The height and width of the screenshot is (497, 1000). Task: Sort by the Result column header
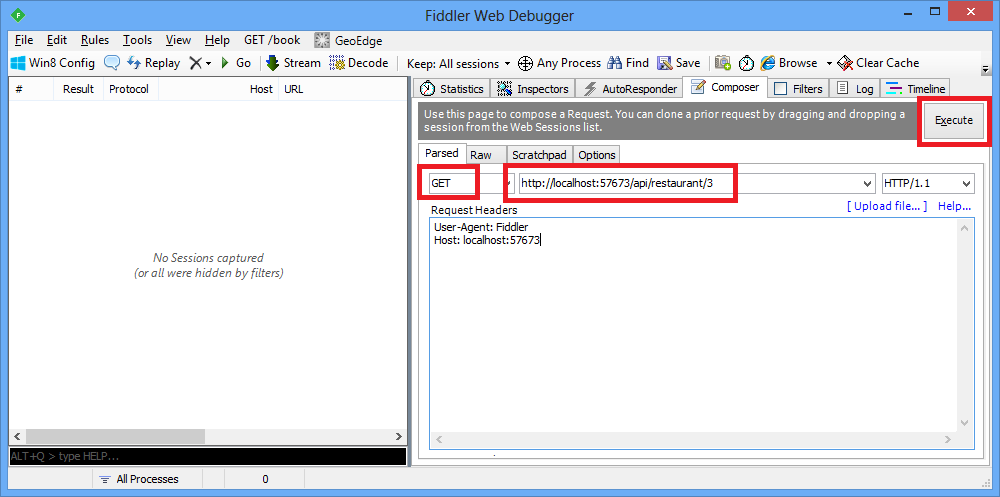(78, 89)
